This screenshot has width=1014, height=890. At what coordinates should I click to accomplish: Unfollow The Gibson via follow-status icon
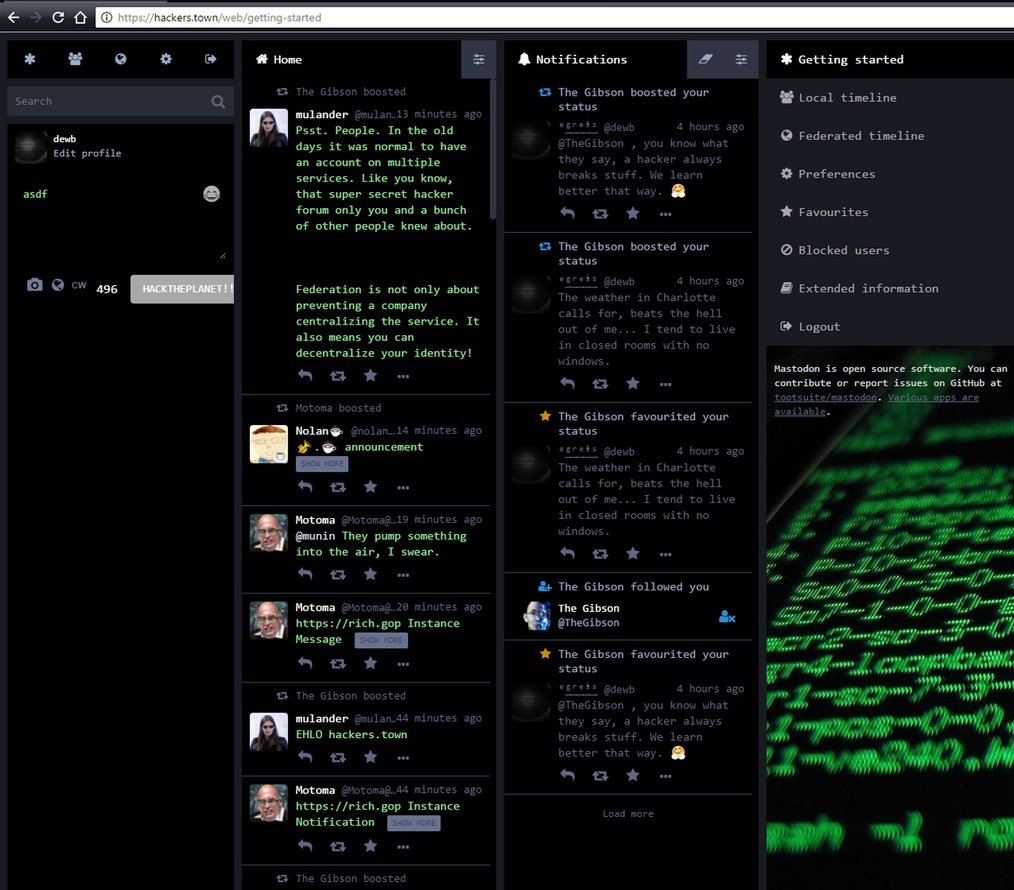[x=727, y=616]
